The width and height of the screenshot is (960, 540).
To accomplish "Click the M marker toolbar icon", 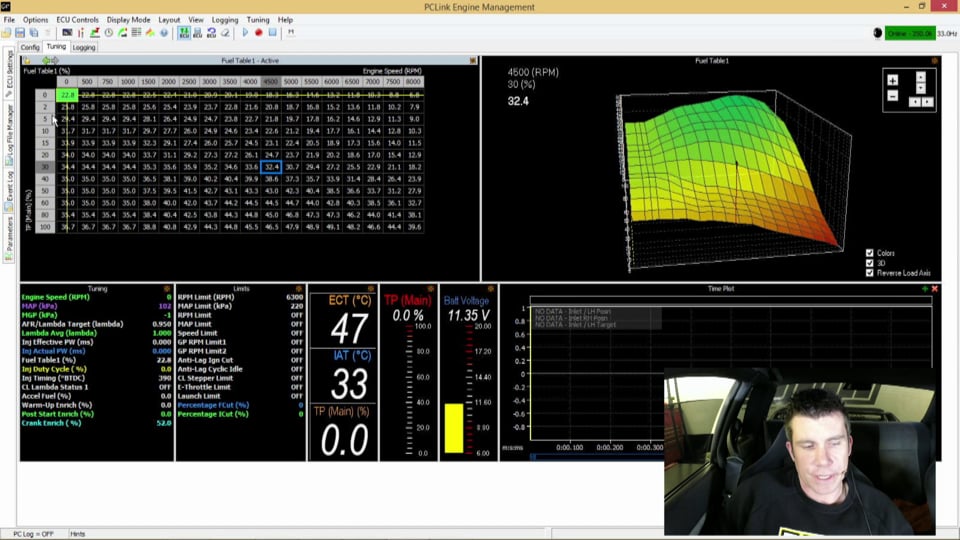I will (291, 32).
